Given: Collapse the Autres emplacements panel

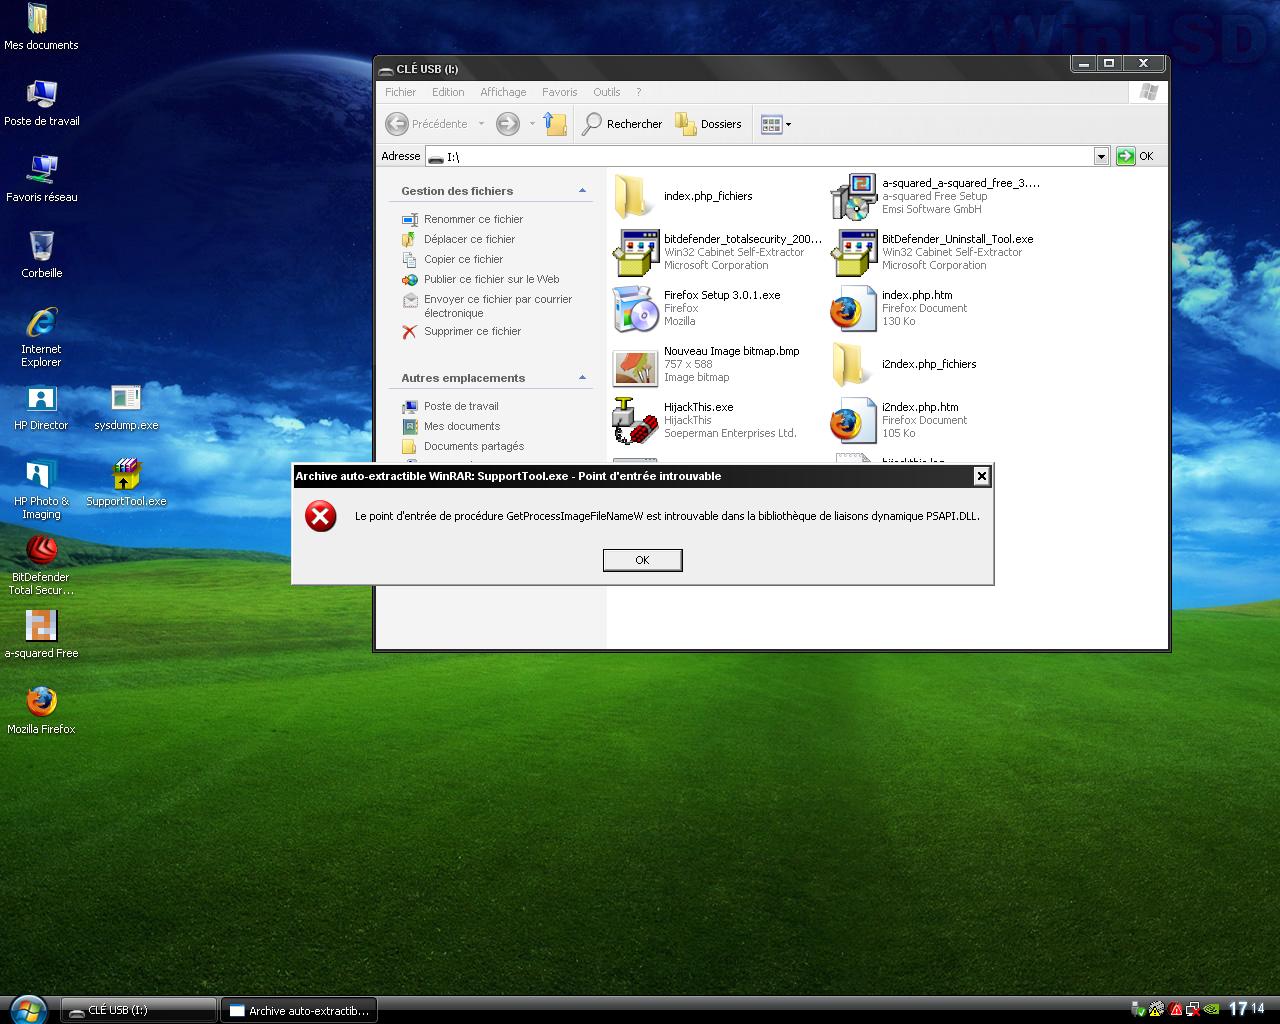Looking at the screenshot, I should pyautogui.click(x=582, y=378).
